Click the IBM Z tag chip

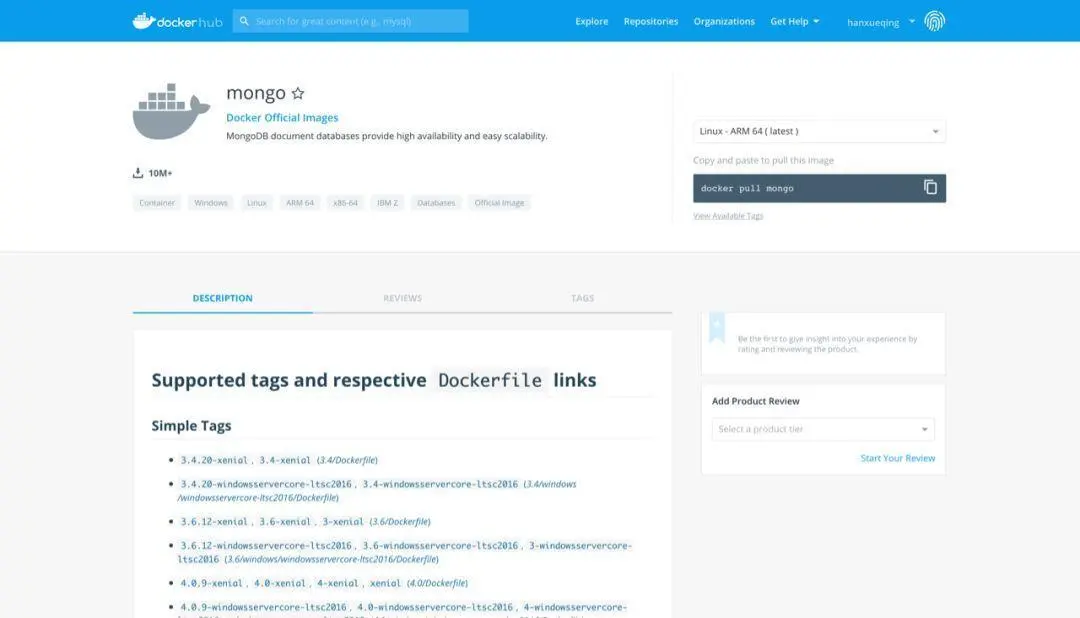coord(387,203)
